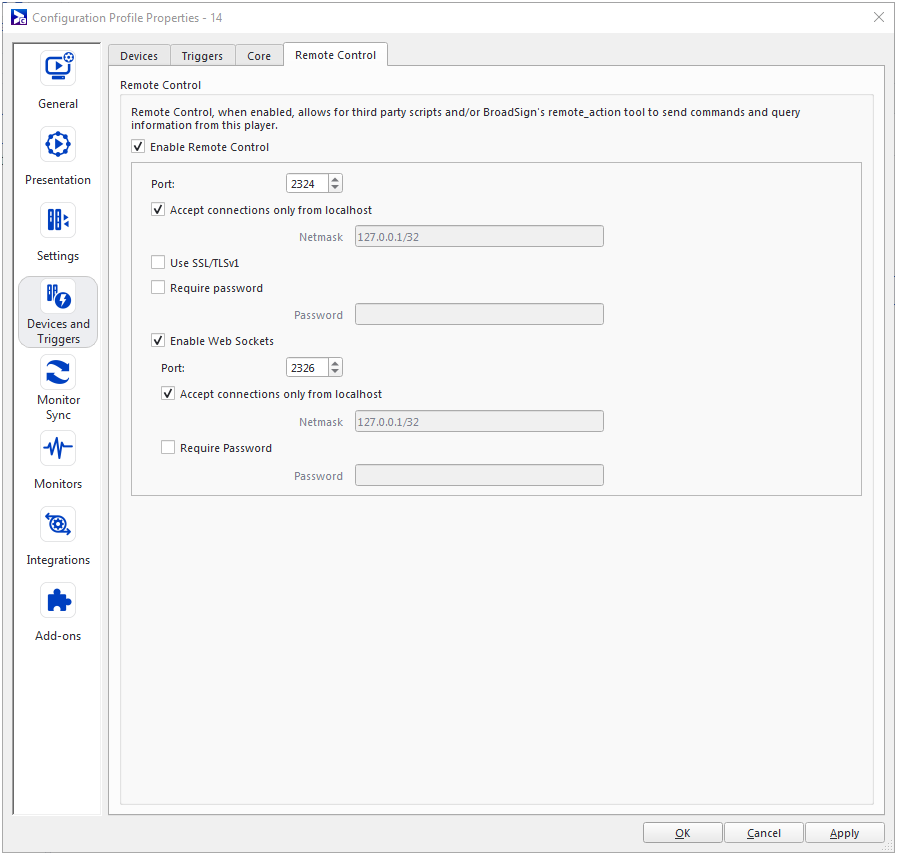Open the Integrations sidebar icon

pos(58,525)
